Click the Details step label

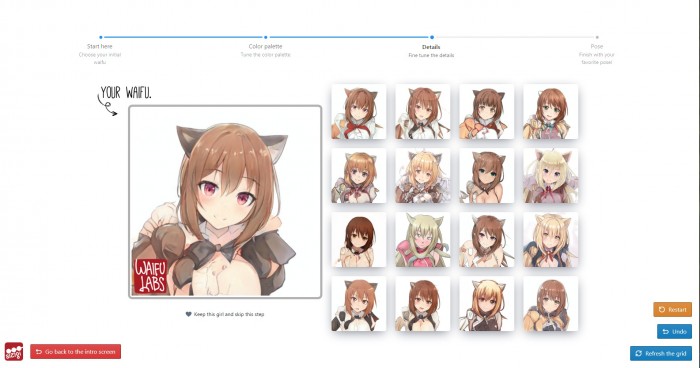431,47
